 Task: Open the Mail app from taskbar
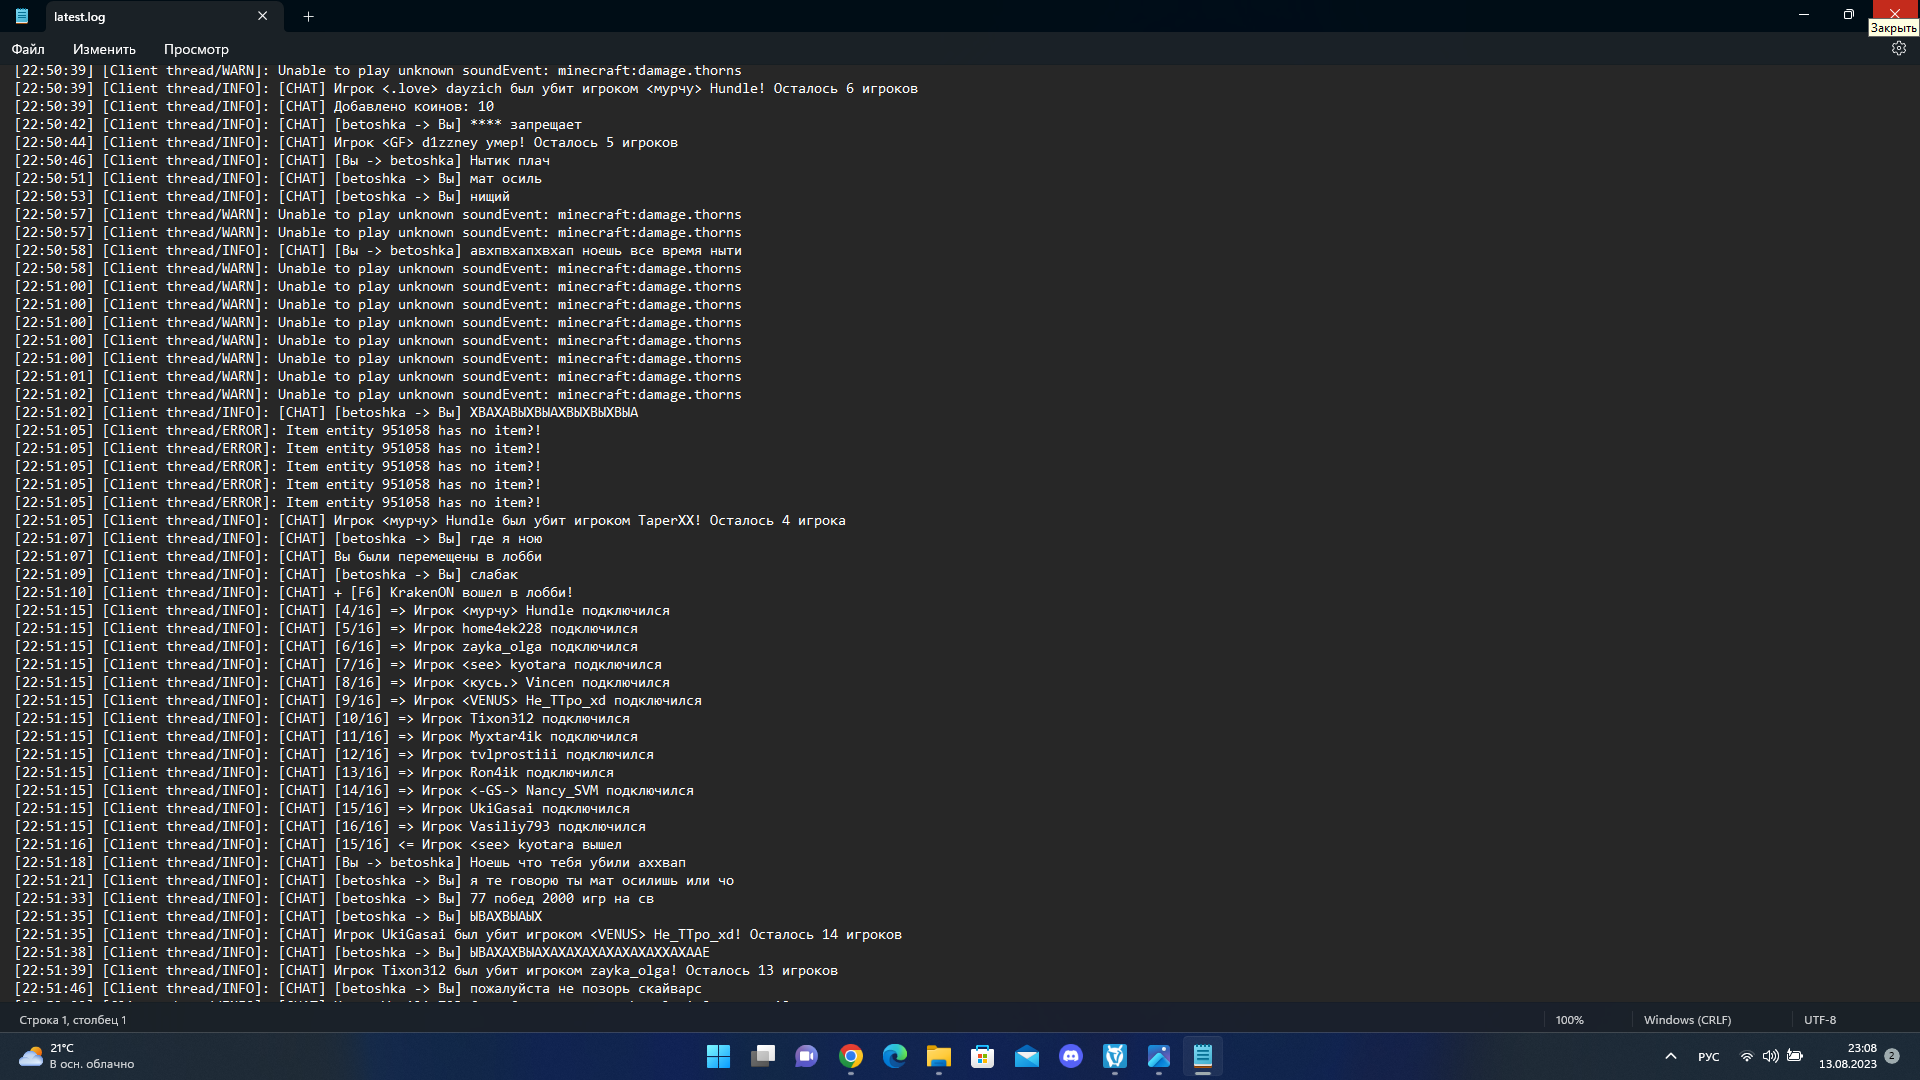click(x=1027, y=1056)
